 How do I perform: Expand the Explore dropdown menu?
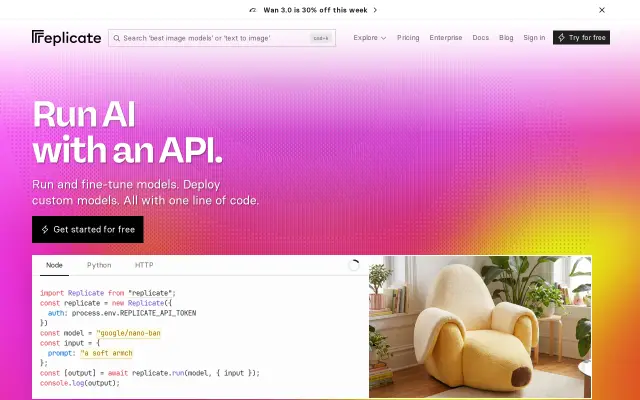pyautogui.click(x=369, y=38)
